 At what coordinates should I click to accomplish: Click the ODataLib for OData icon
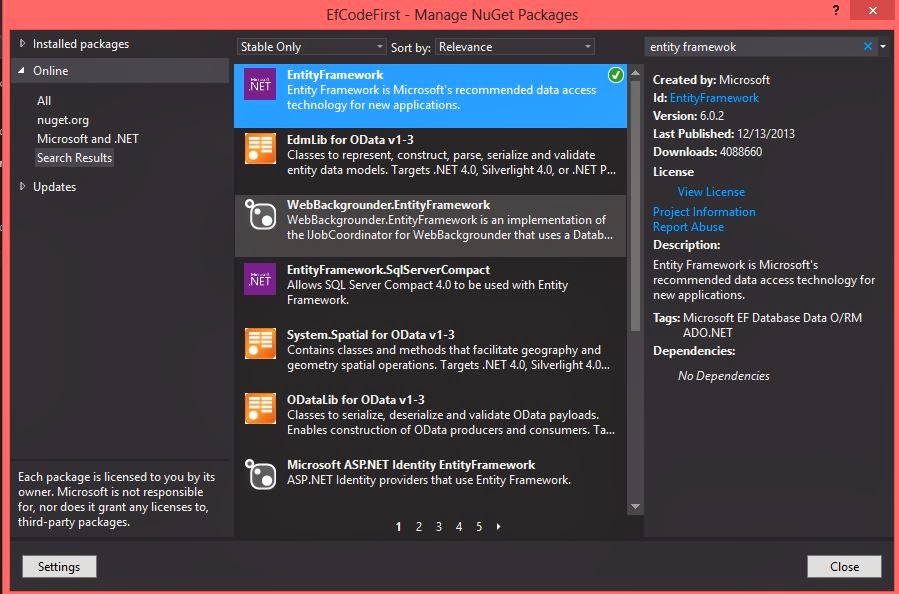click(x=260, y=408)
